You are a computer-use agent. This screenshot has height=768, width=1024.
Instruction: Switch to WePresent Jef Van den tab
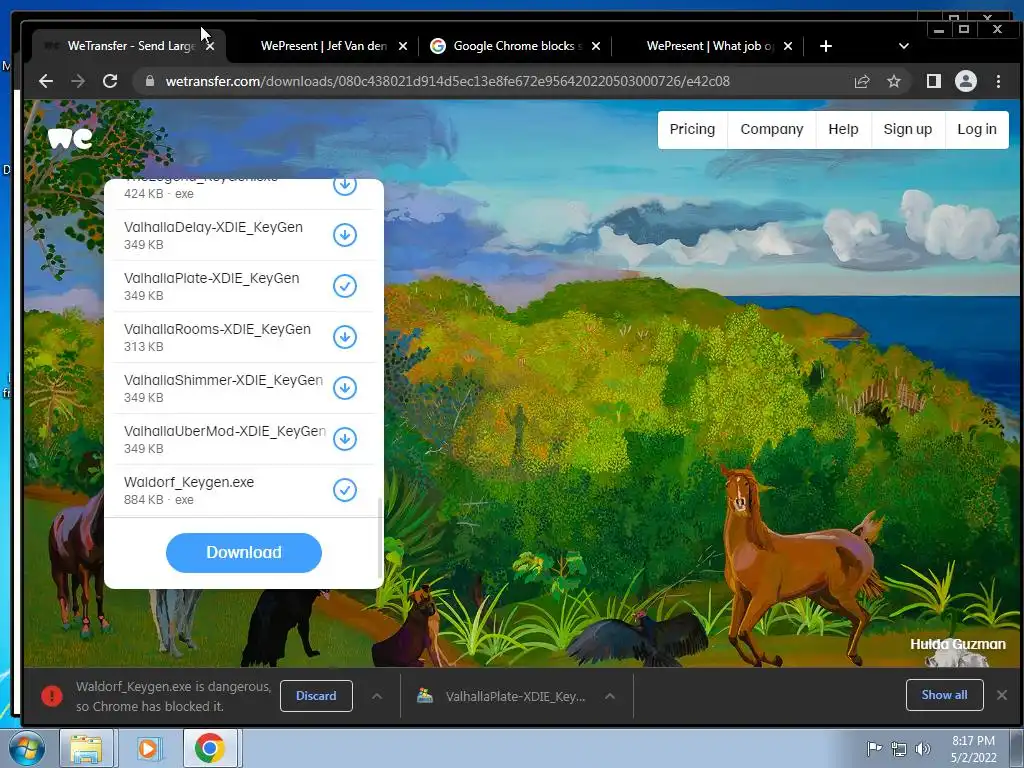[323, 46]
